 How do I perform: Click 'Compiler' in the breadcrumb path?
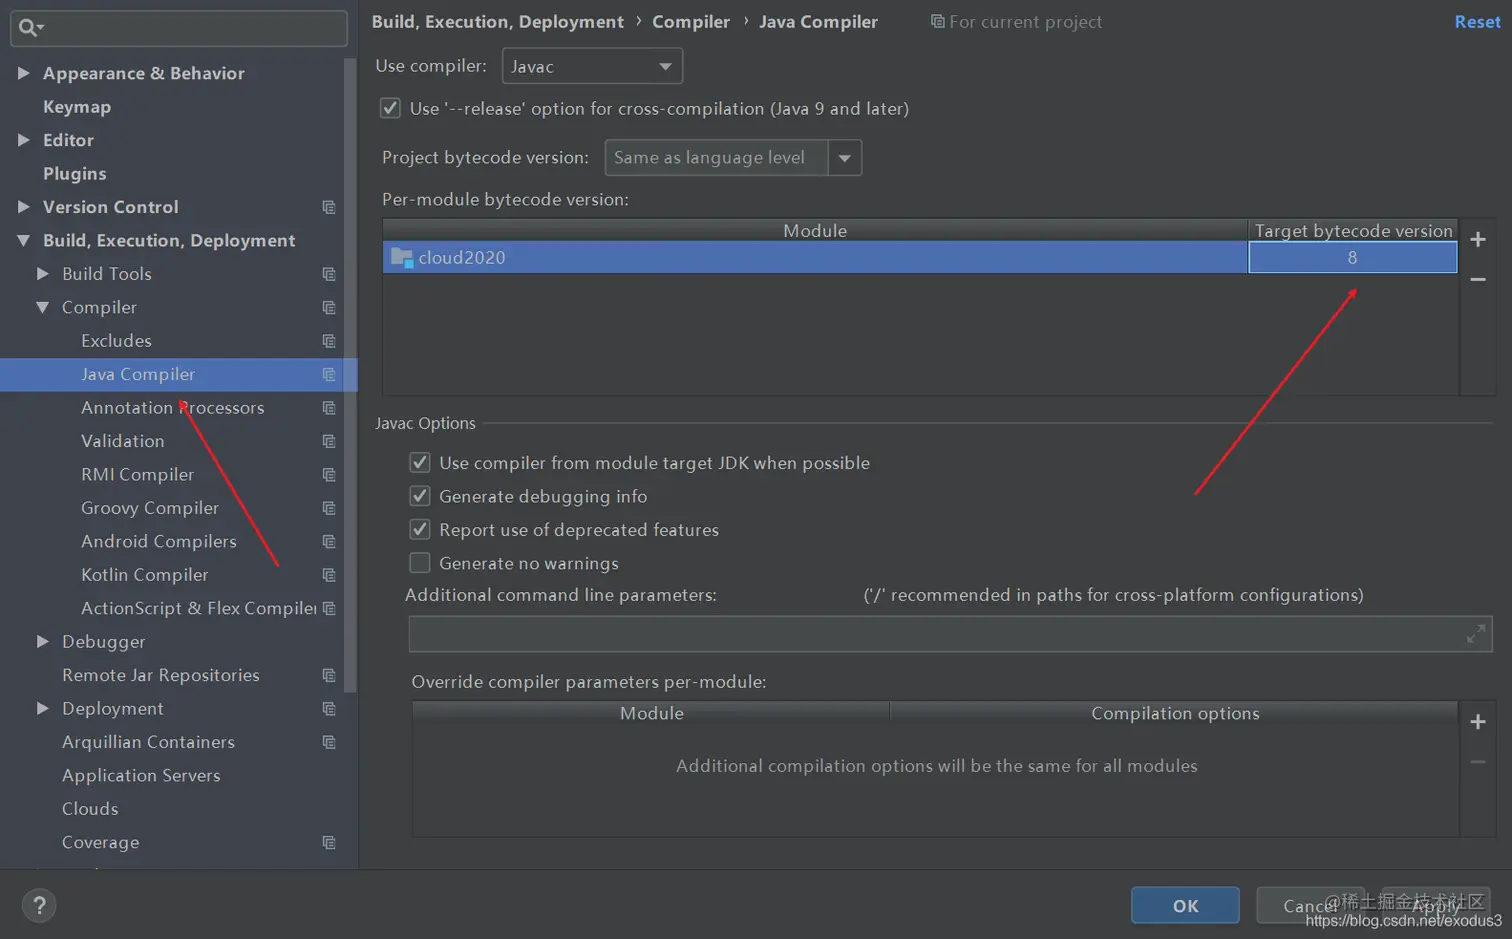click(691, 22)
